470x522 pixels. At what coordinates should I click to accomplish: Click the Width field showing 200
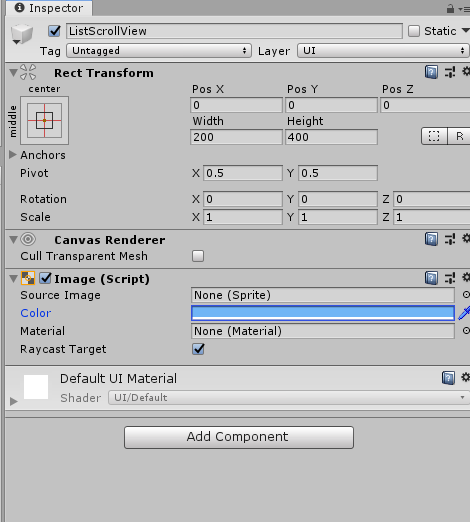pos(236,137)
